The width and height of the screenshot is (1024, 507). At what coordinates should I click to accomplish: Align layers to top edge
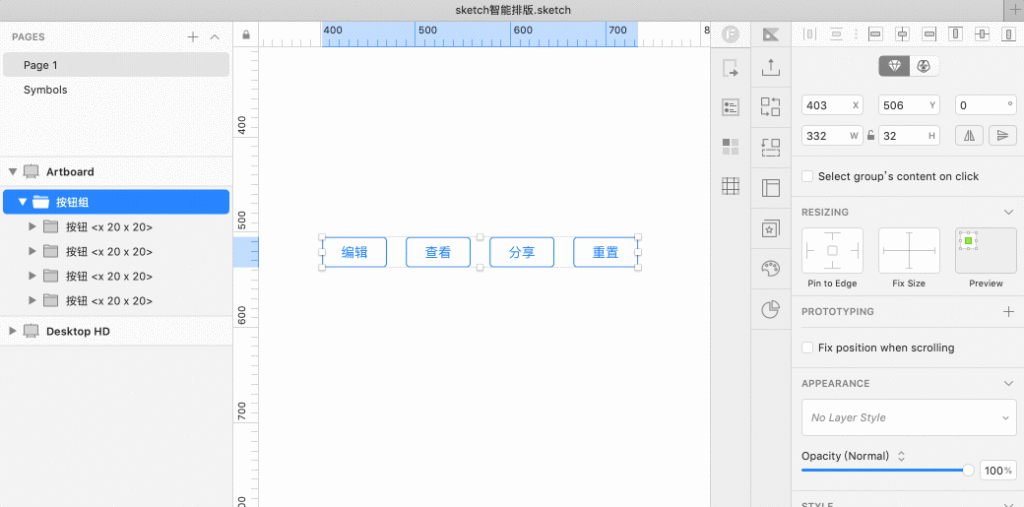click(955, 34)
